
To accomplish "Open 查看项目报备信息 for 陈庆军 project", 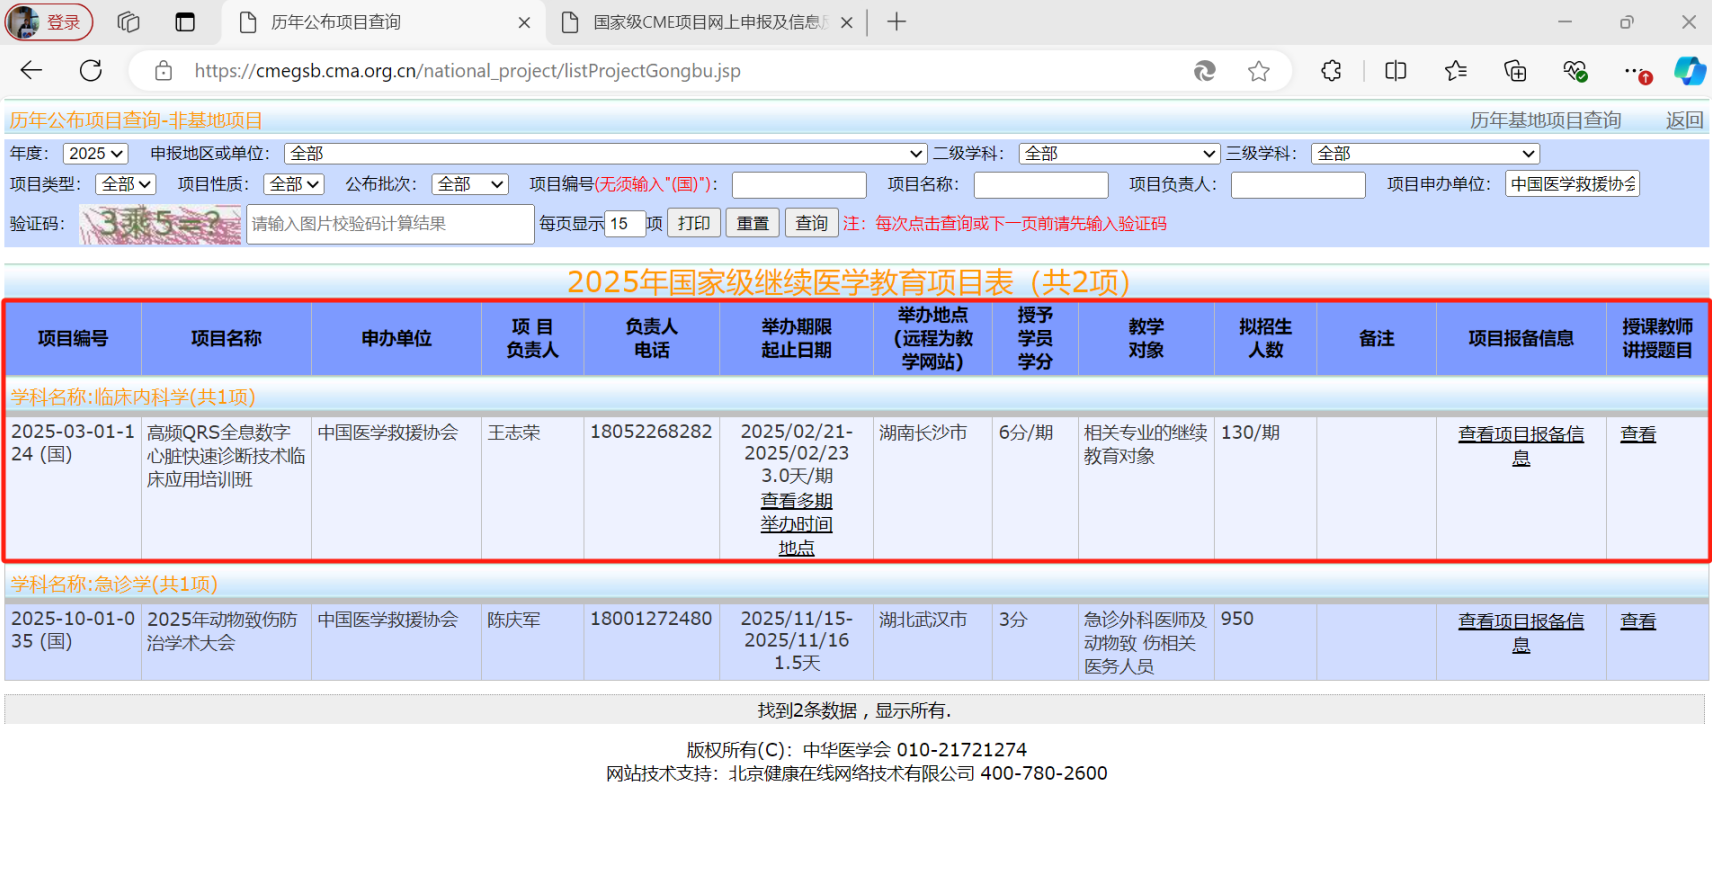I will click(1521, 633).
